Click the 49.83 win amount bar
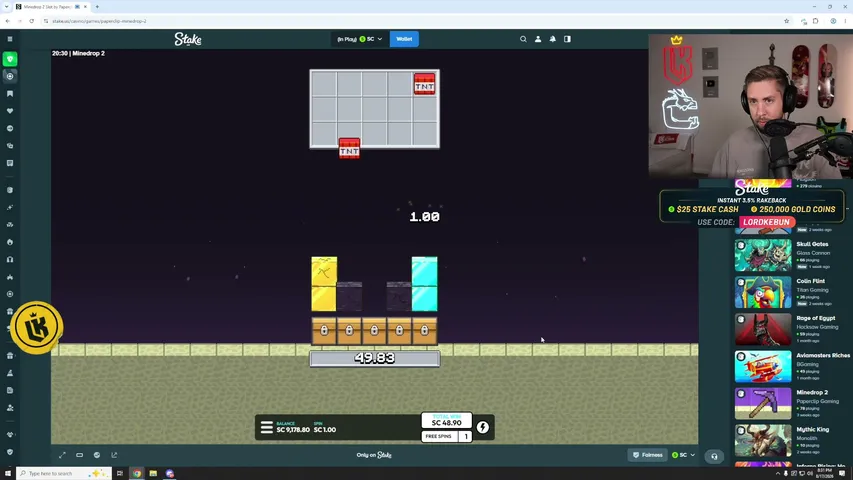Screen dimensions: 853x480 tap(375, 359)
